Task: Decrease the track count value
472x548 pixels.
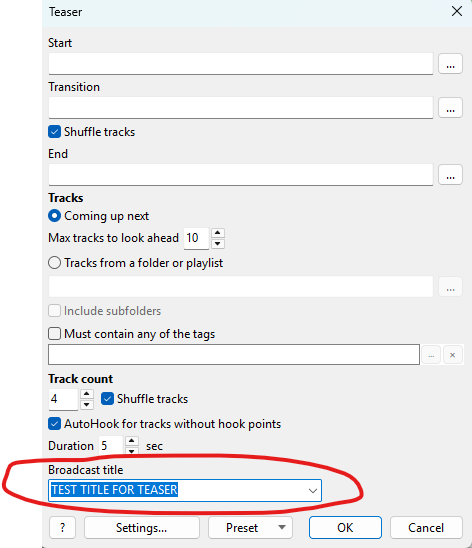Action: click(87, 405)
